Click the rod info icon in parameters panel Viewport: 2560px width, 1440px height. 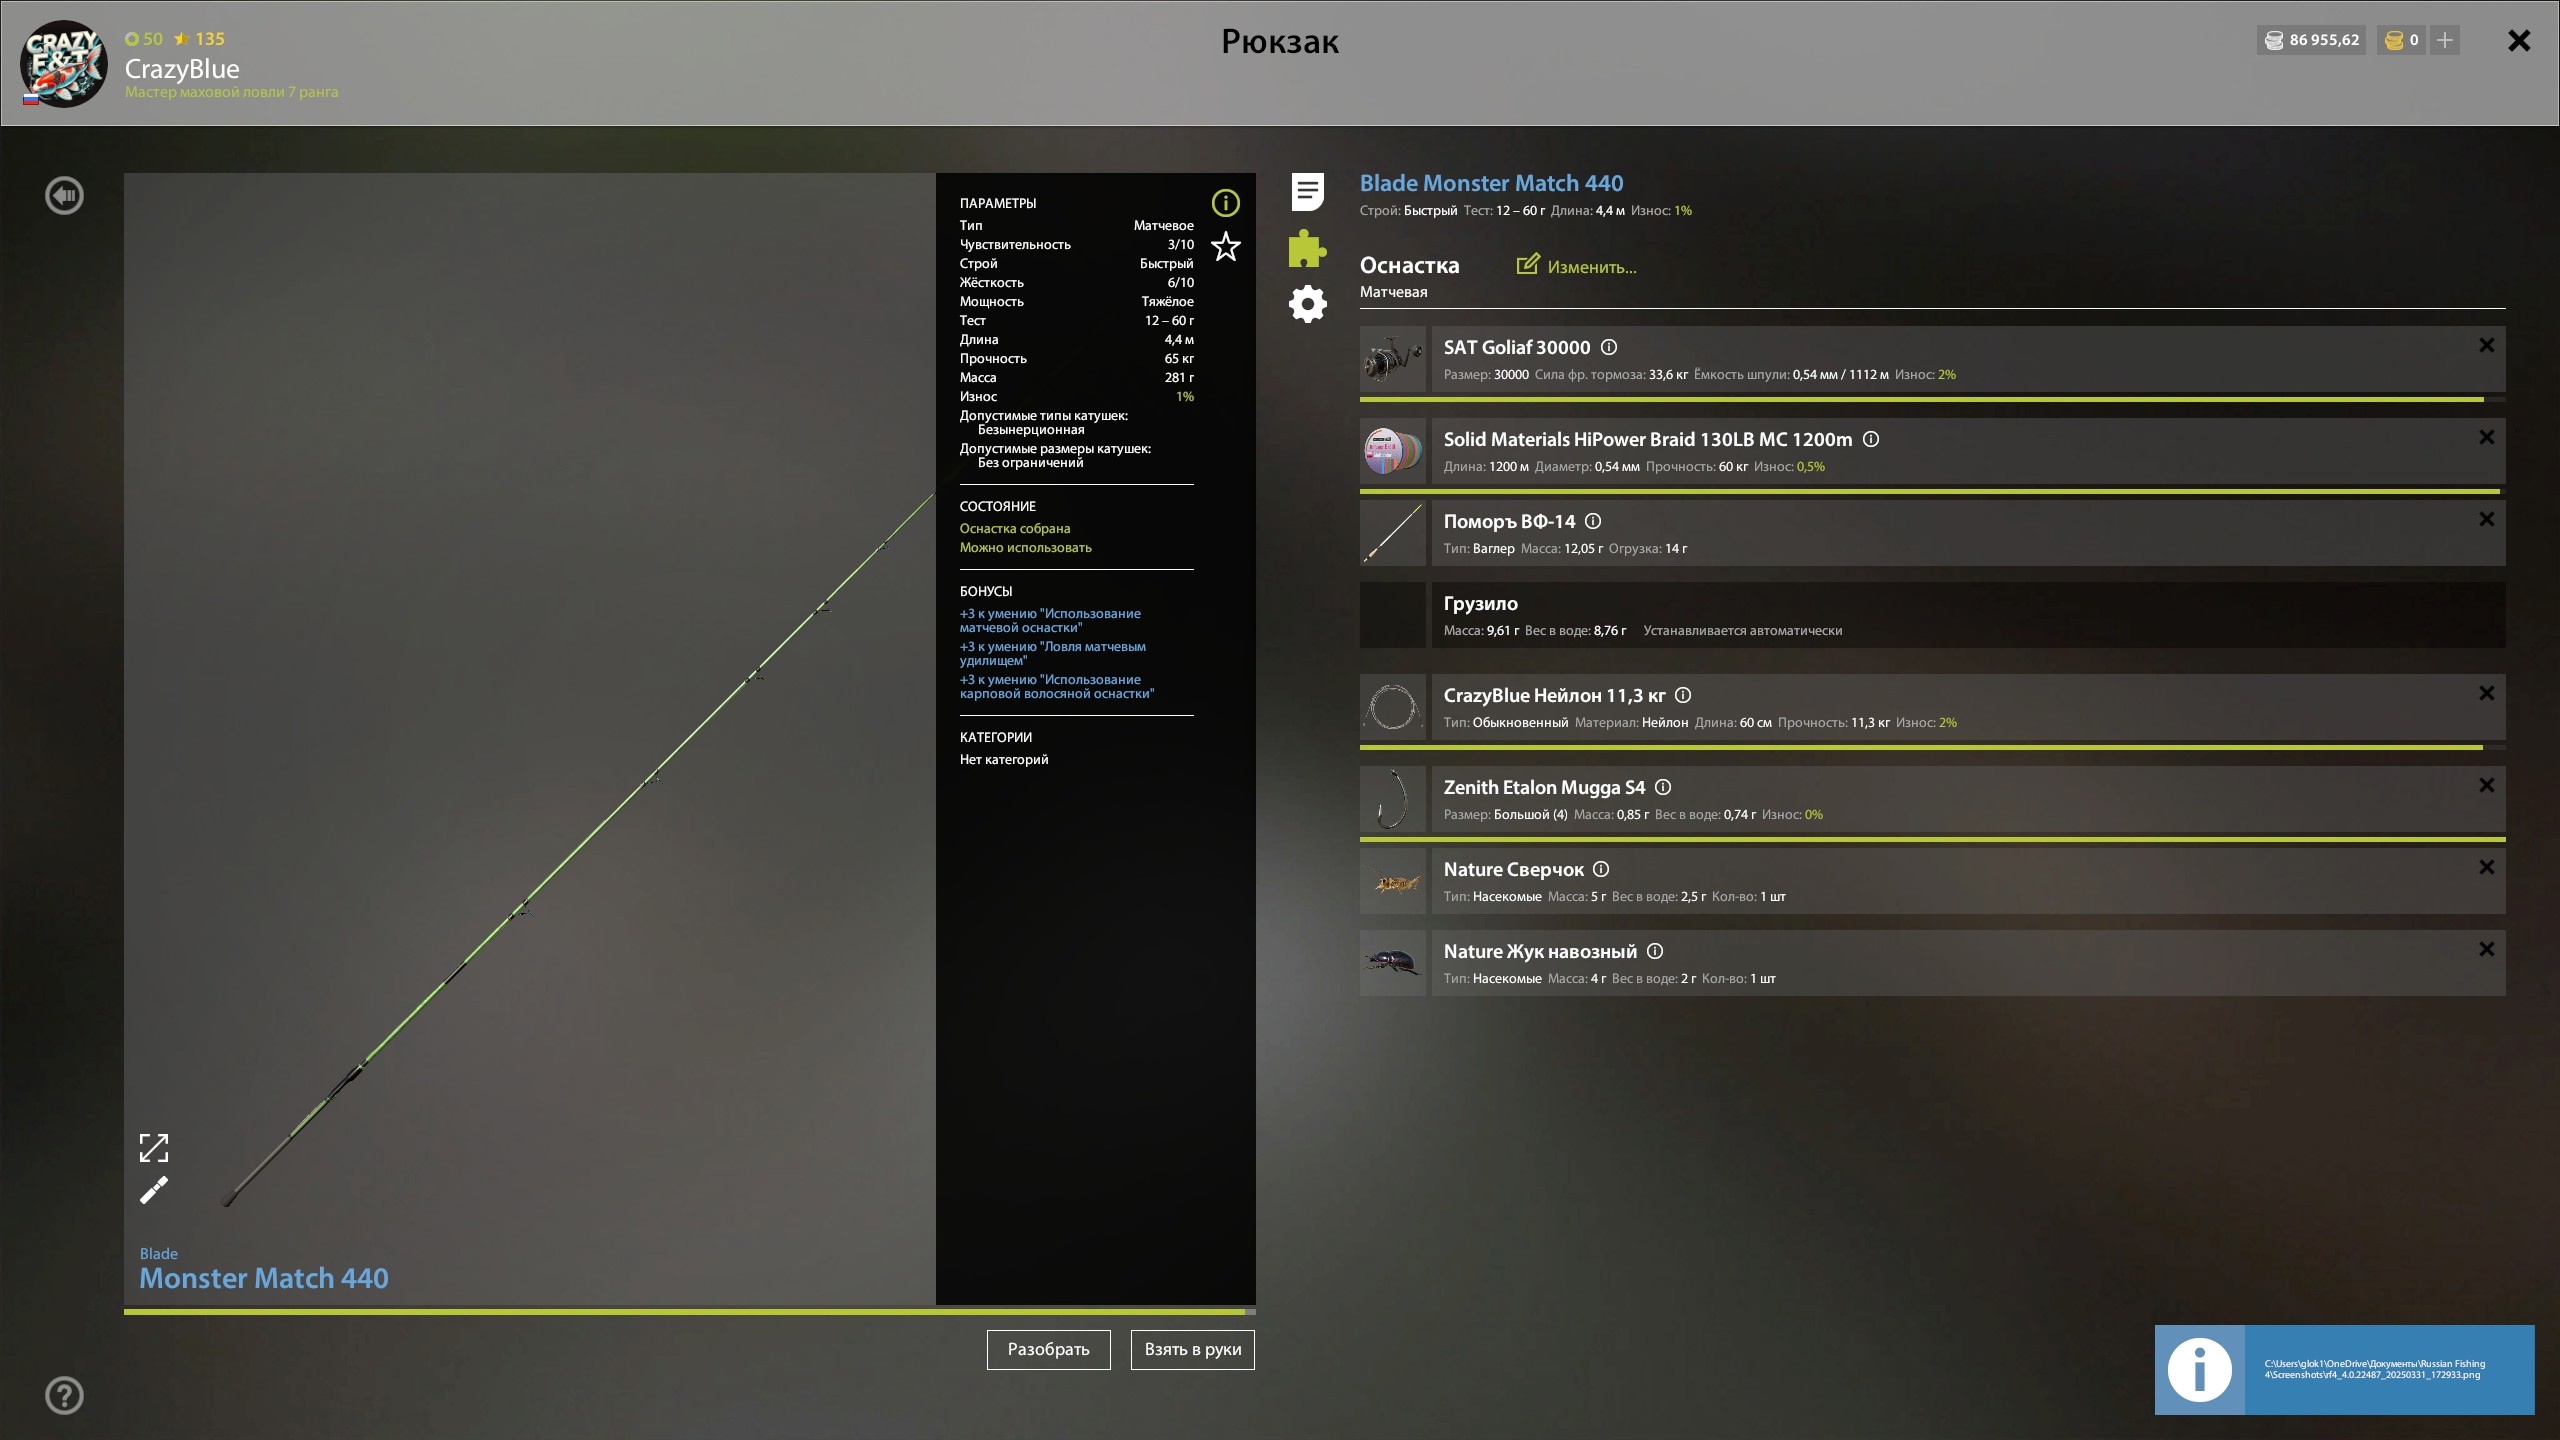click(x=1225, y=203)
